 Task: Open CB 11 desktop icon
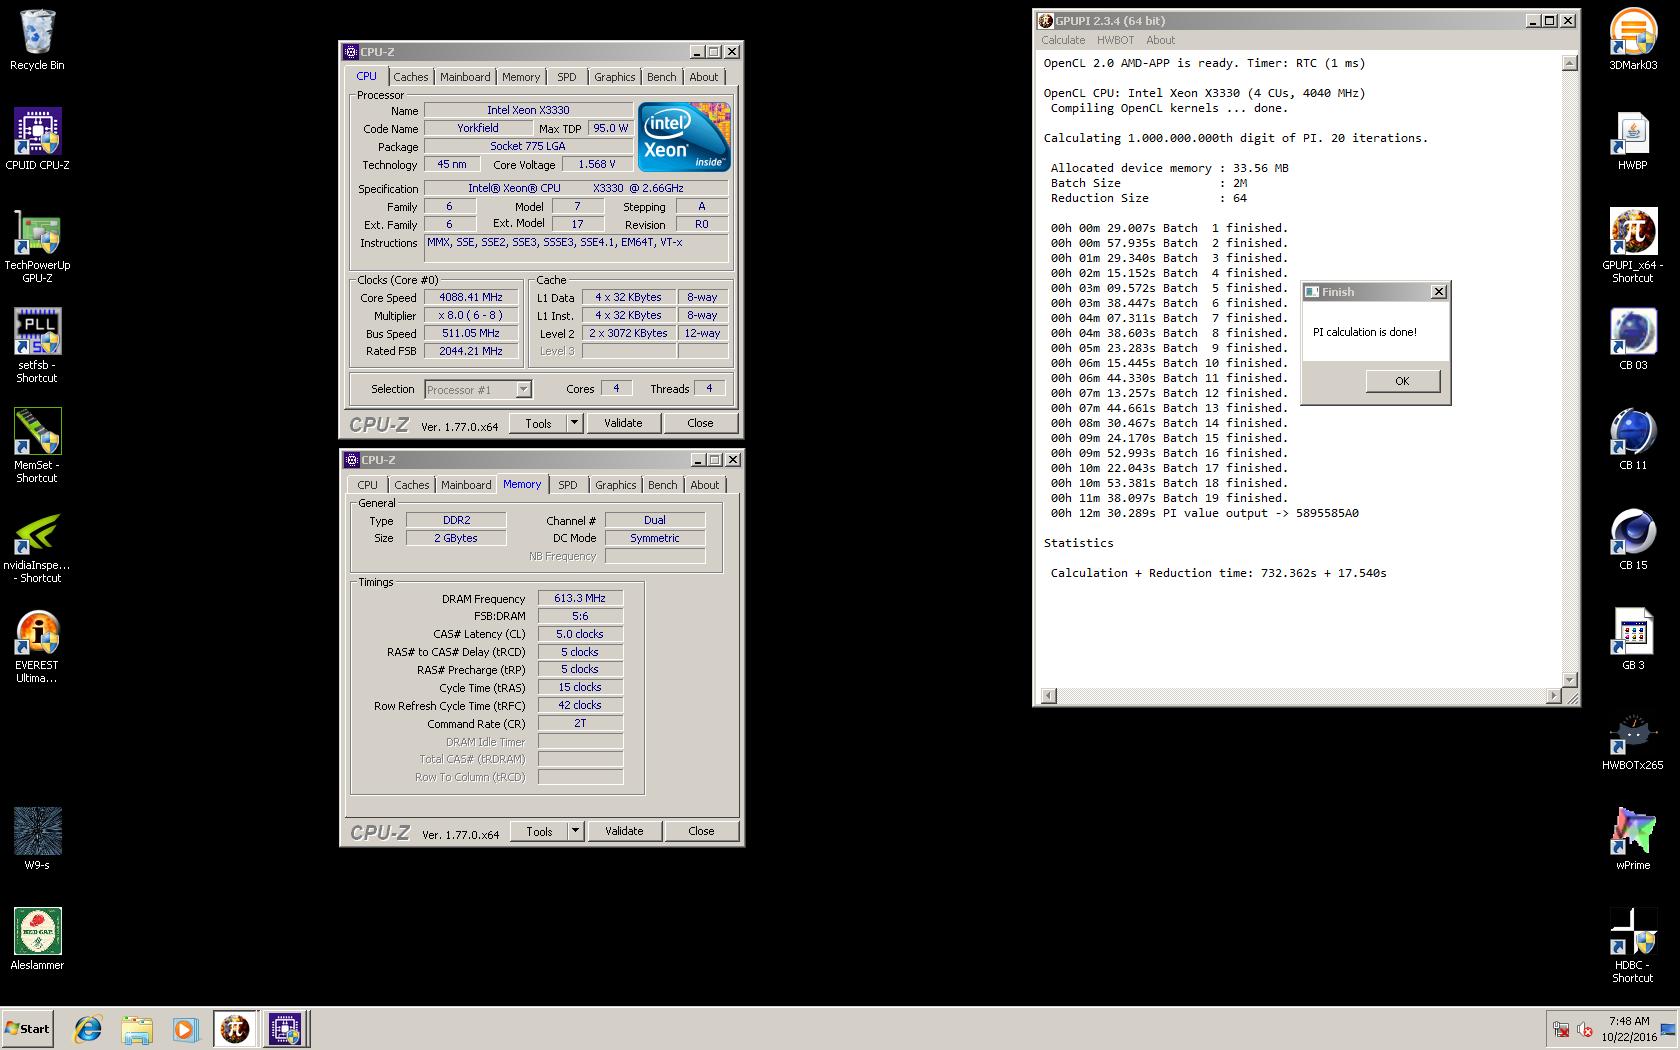click(1633, 439)
